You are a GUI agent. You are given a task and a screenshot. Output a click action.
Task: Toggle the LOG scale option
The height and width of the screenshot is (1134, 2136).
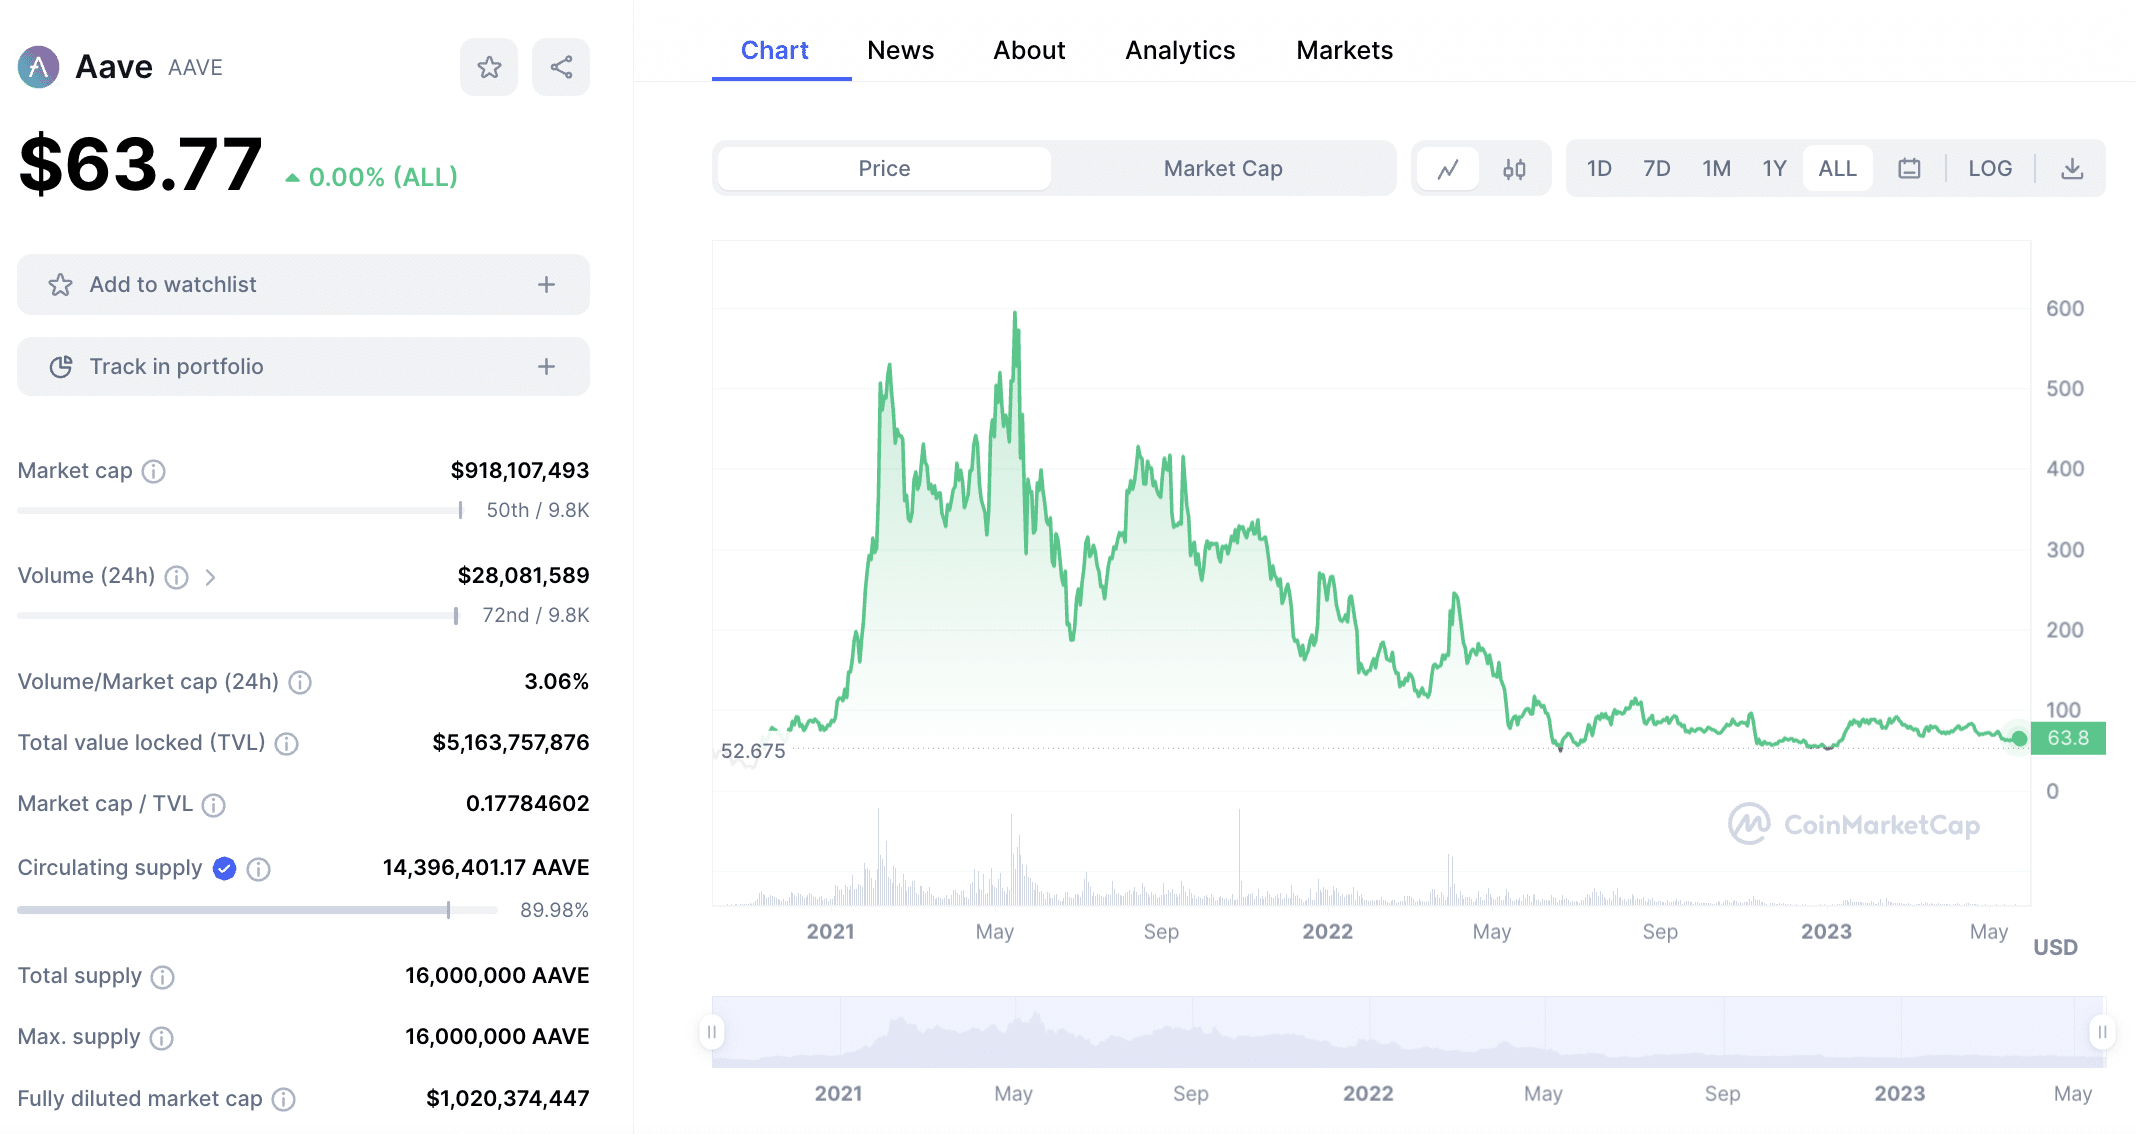1990,169
